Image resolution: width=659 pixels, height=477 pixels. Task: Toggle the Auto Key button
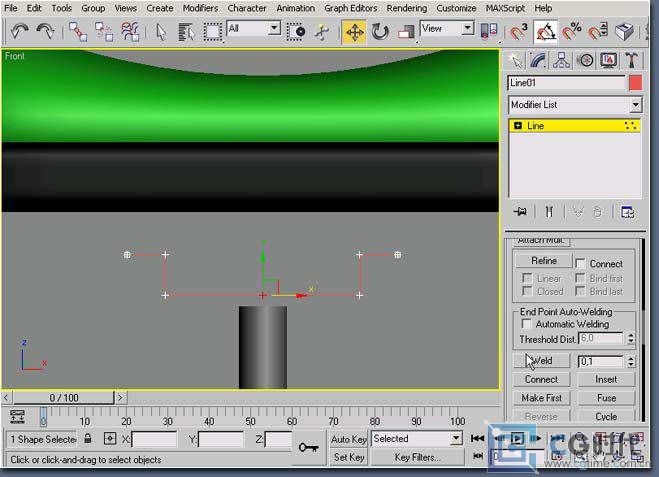348,439
